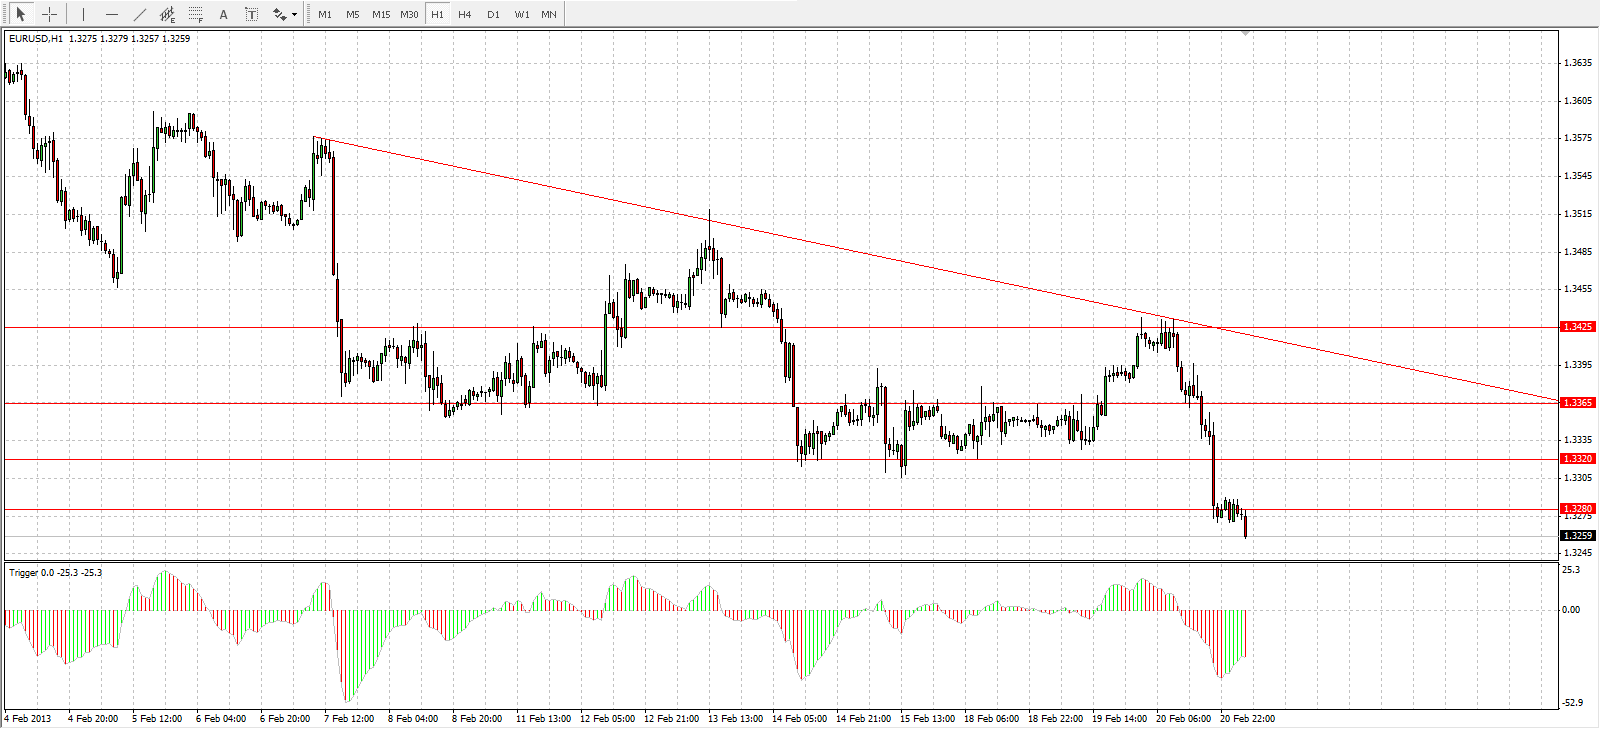1600x729 pixels.
Task: Click the 4 Feb 2013 date label
Action: [x=28, y=719]
